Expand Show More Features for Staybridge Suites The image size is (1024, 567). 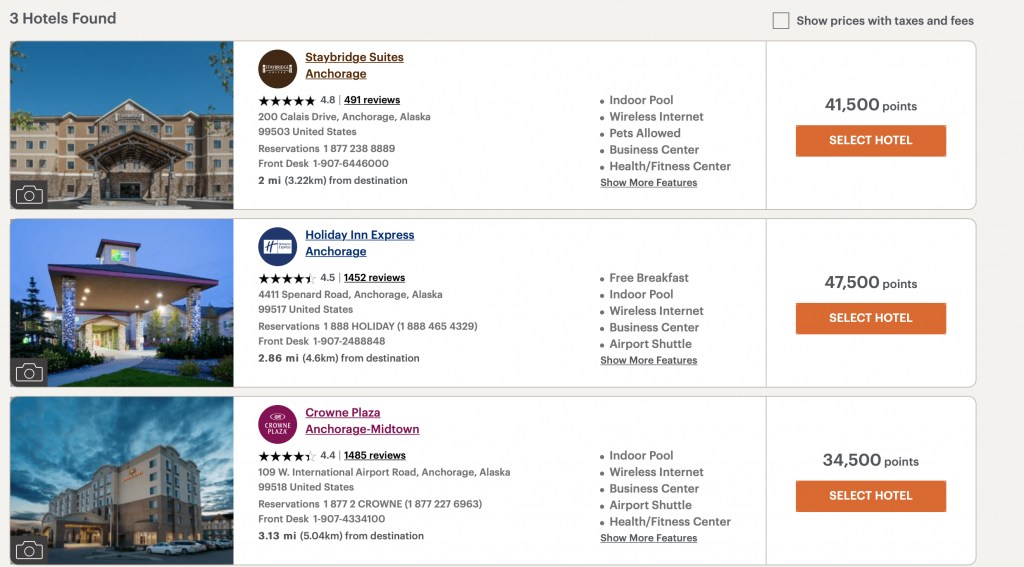[648, 183]
